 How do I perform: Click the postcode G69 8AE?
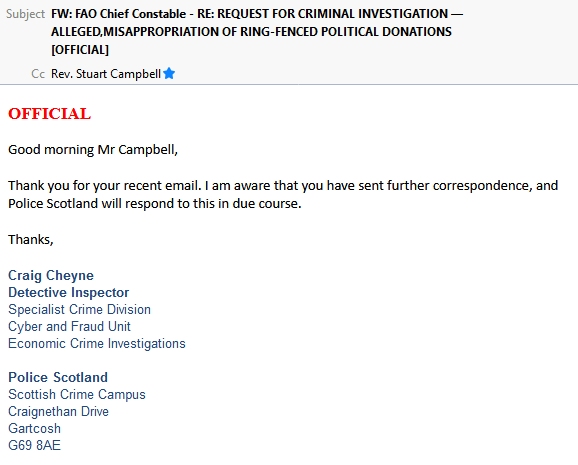click(34, 445)
